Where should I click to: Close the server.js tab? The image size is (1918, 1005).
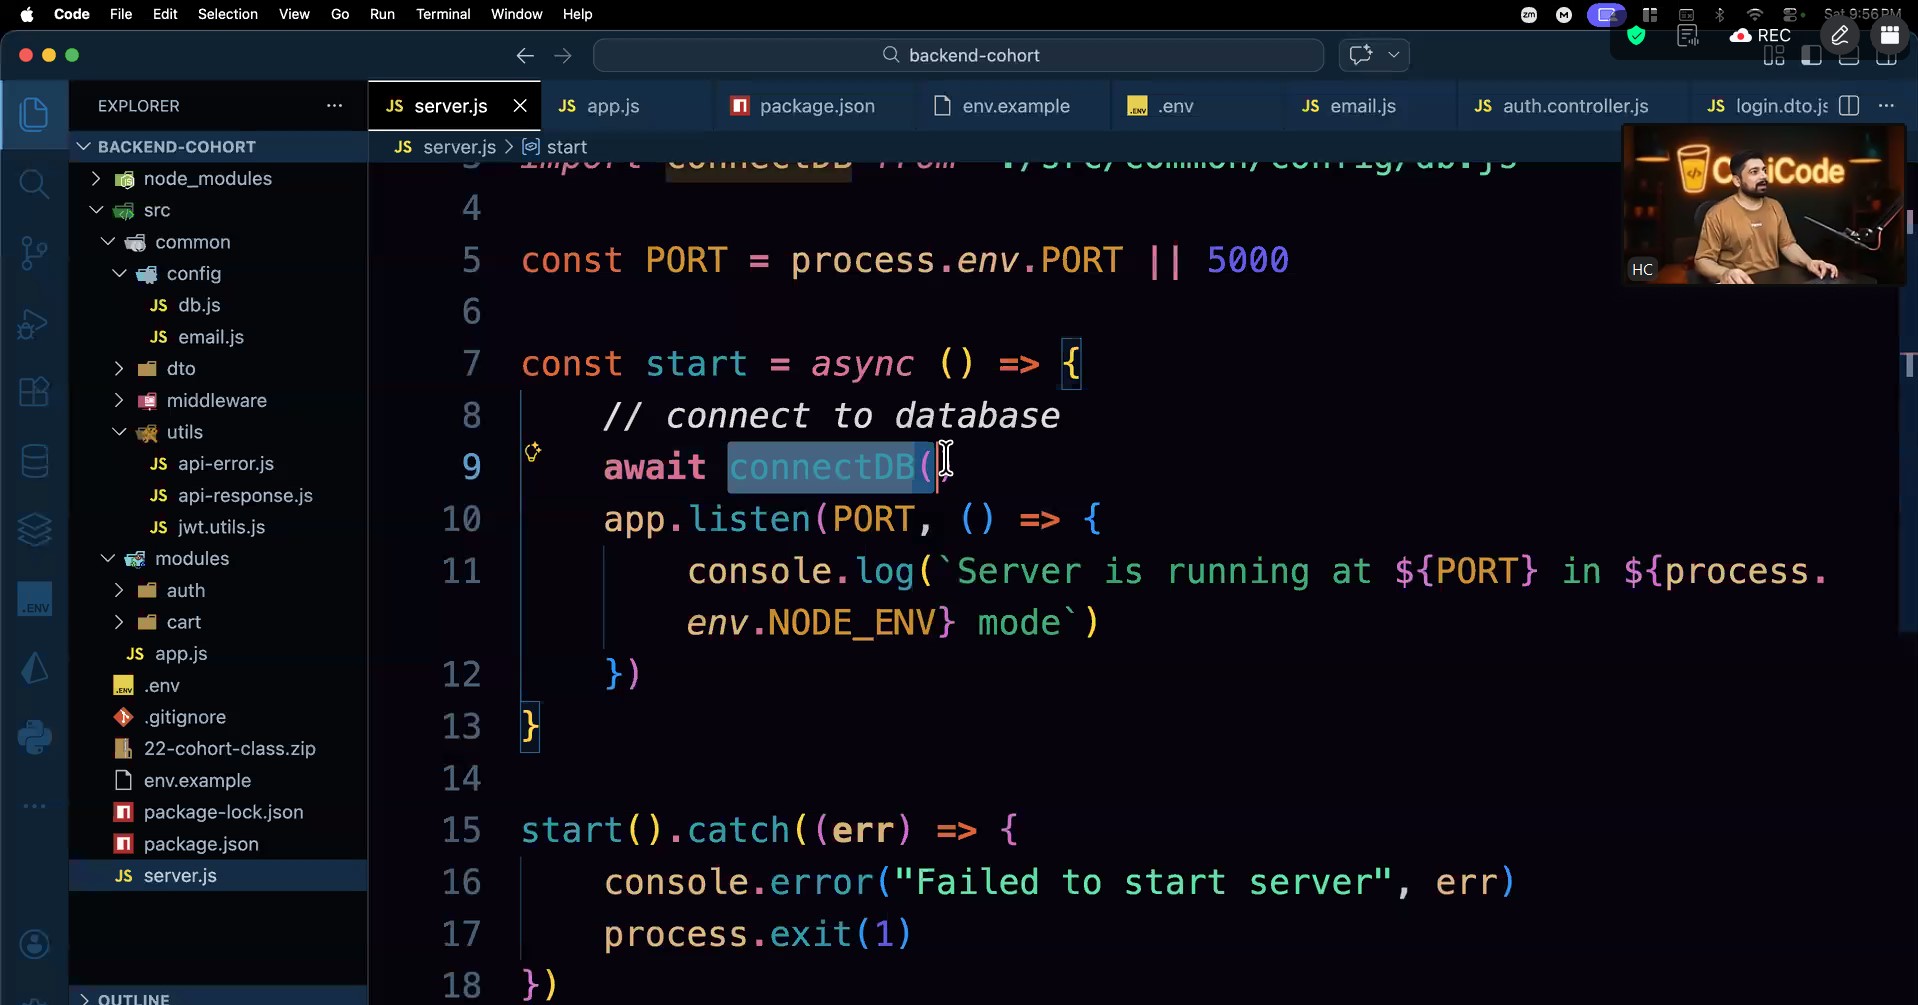tap(520, 106)
